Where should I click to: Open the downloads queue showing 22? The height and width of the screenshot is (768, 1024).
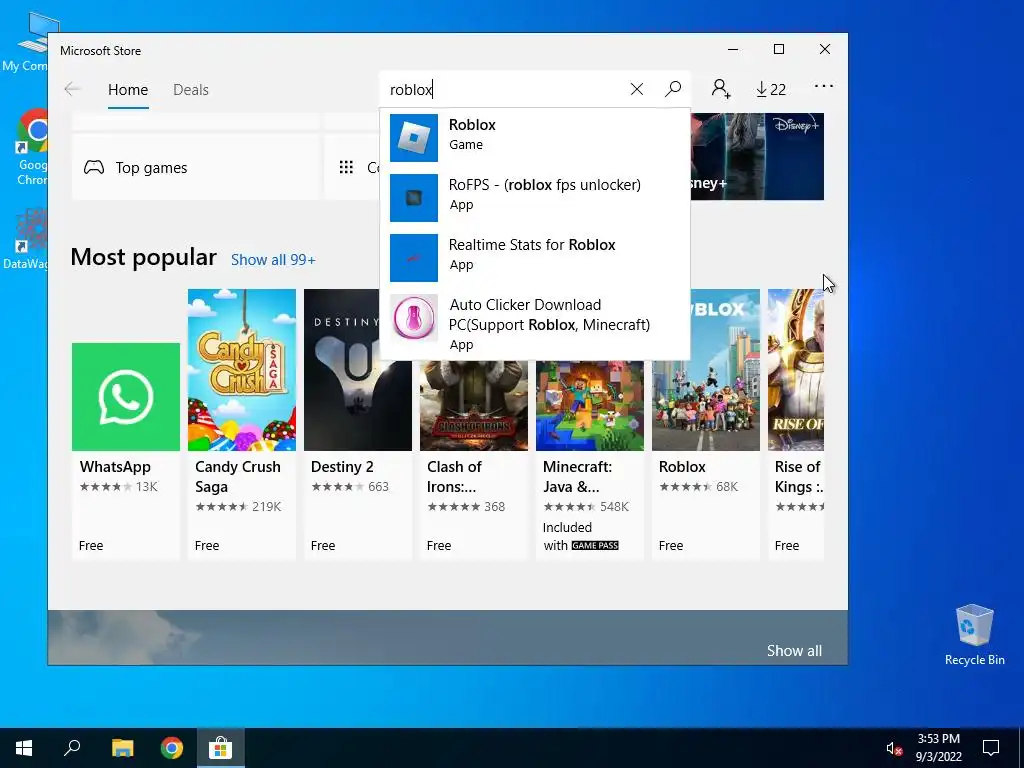point(771,89)
